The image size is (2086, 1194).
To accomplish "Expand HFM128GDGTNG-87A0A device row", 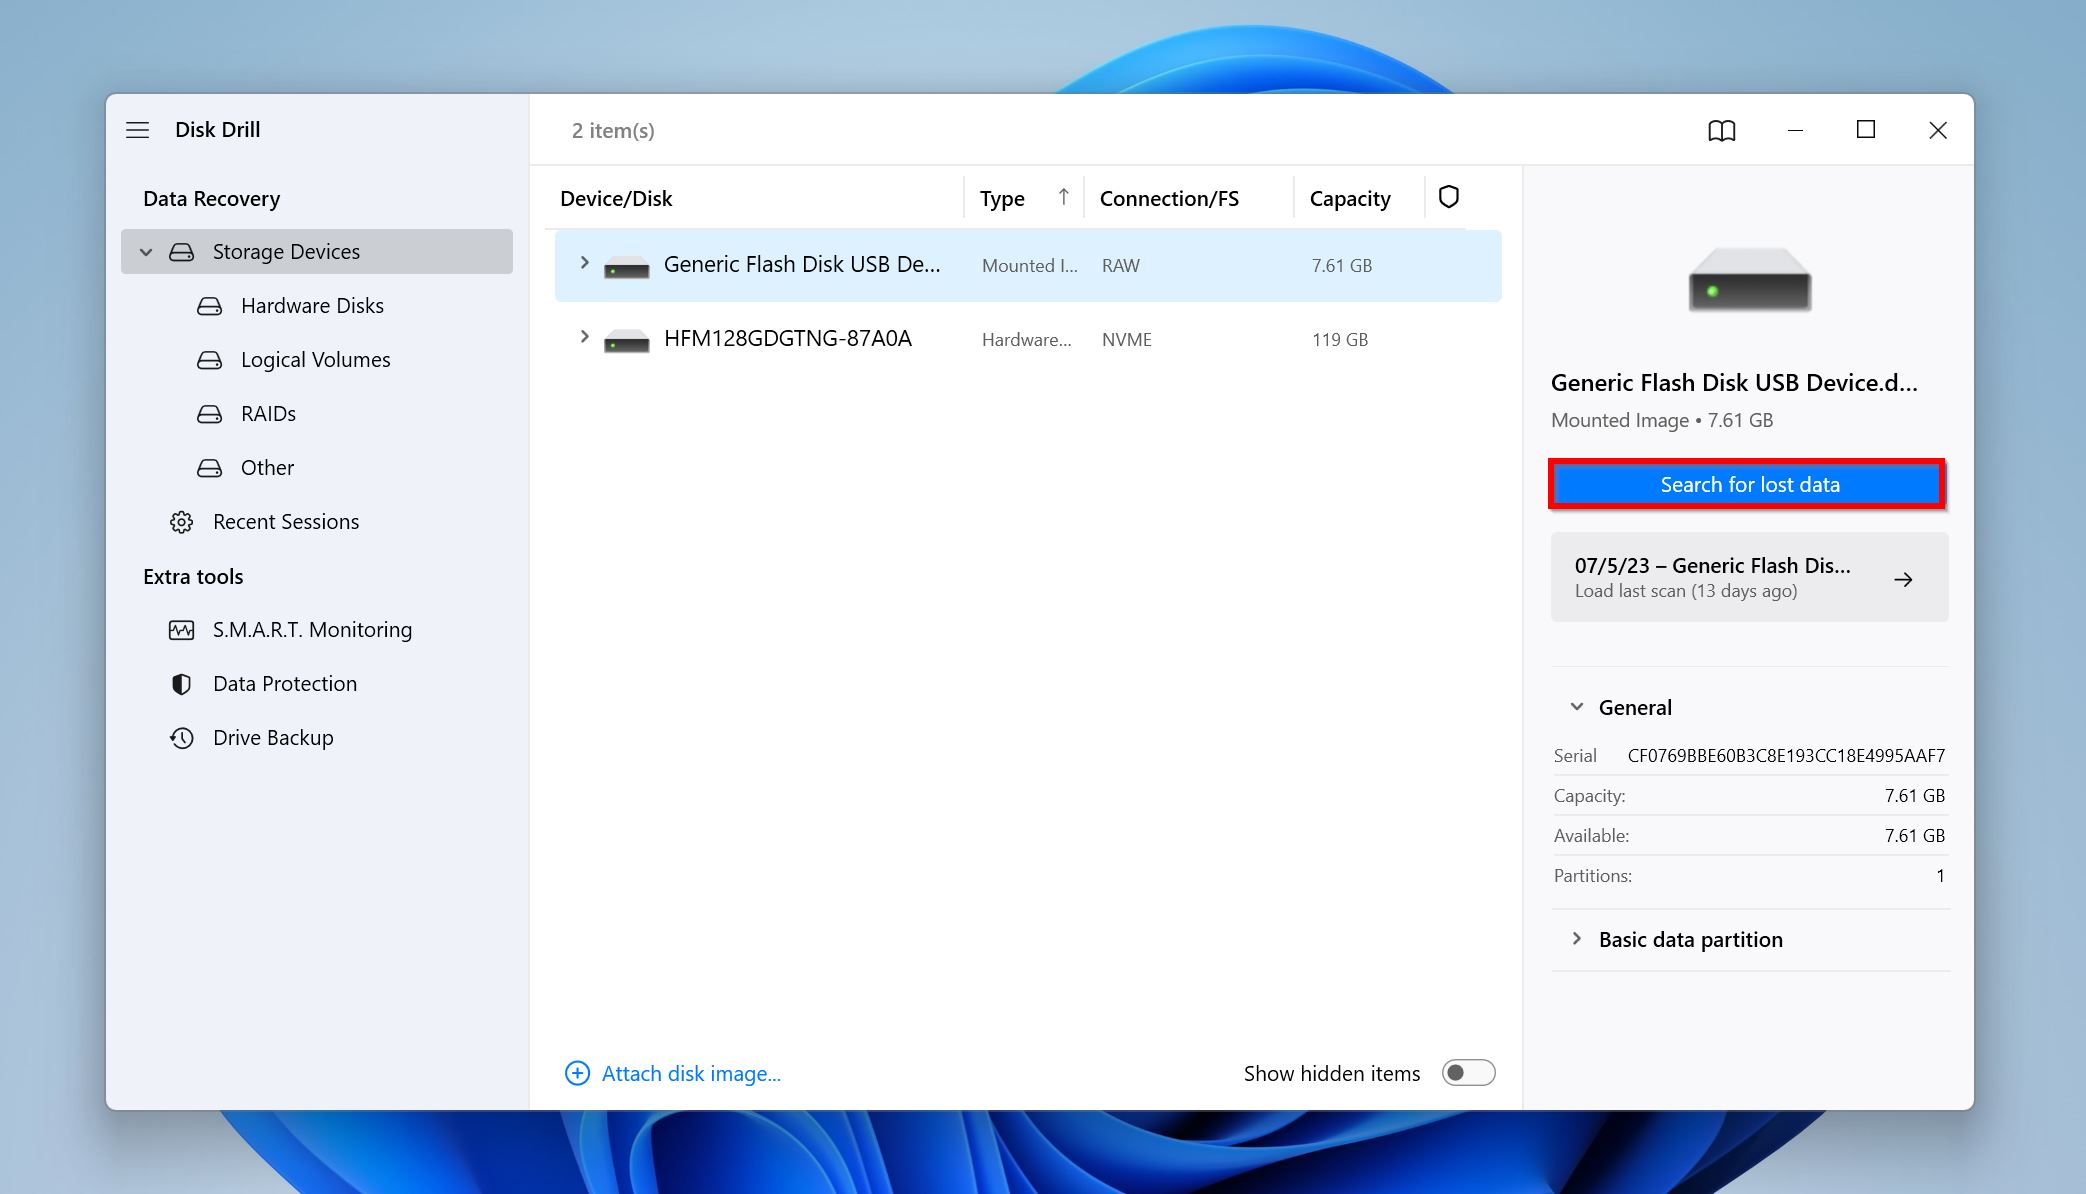I will click(583, 340).
